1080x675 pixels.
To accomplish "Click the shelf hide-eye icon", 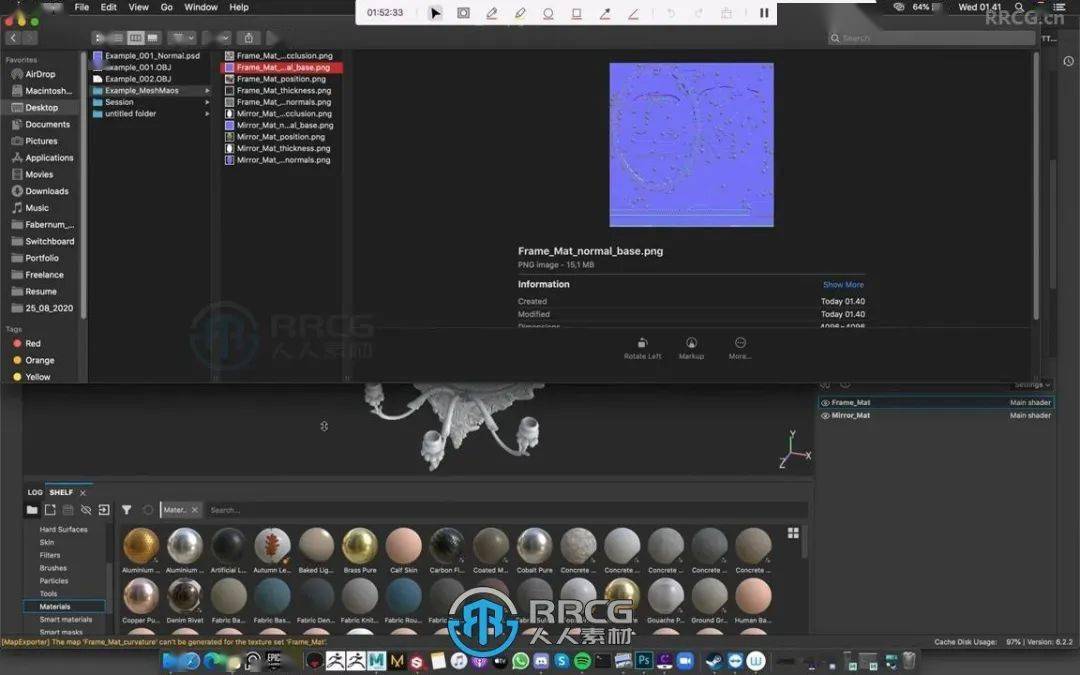I will pos(85,510).
